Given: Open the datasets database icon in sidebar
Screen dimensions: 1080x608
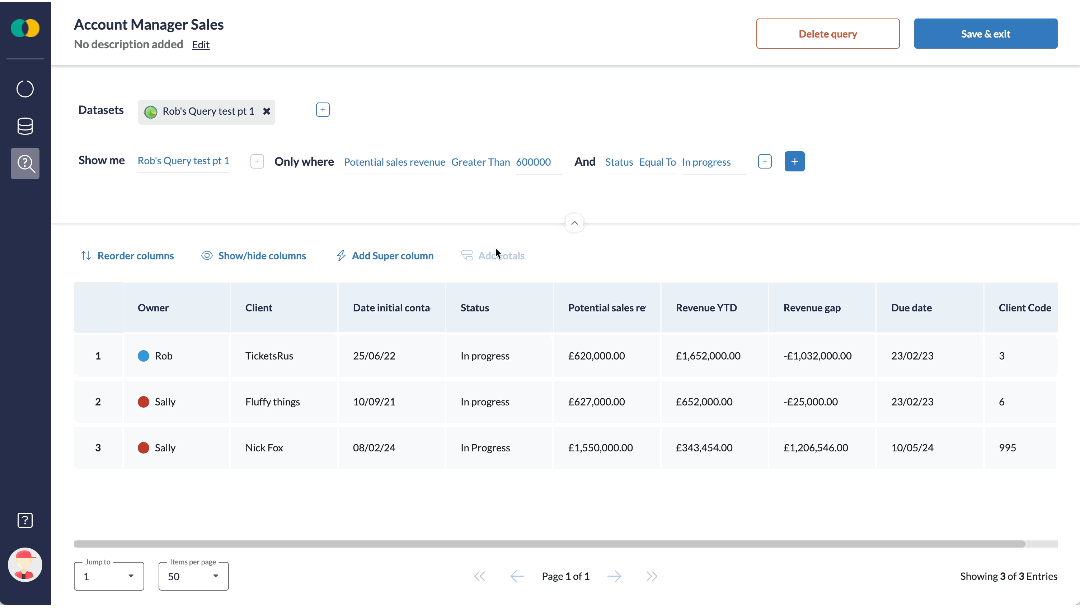Looking at the screenshot, I should click(25, 126).
